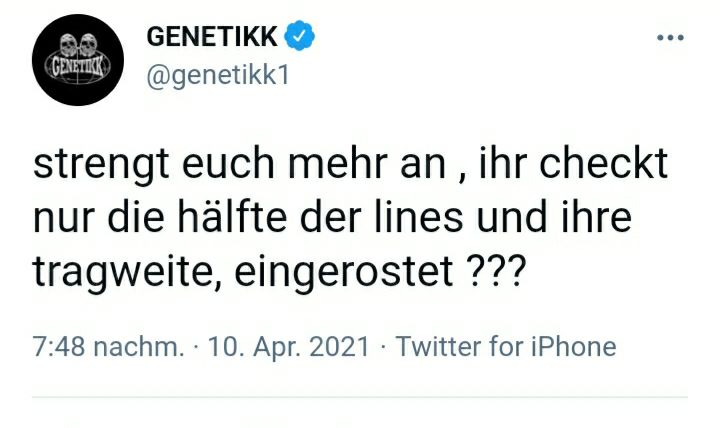720x428 pixels.
Task: Click the word "tragweite" in the tweet
Action: [127, 271]
